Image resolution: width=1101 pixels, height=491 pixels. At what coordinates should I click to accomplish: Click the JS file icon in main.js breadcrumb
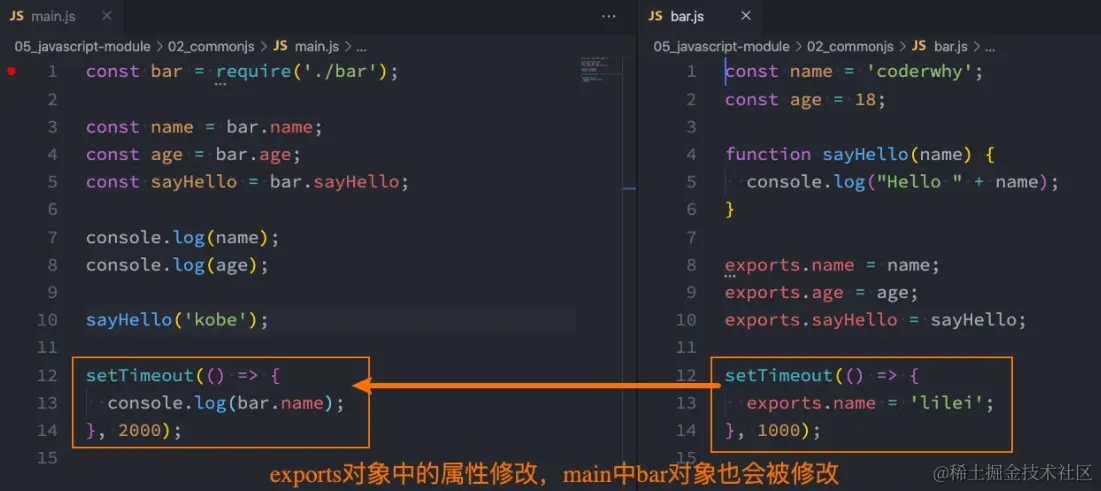point(280,46)
